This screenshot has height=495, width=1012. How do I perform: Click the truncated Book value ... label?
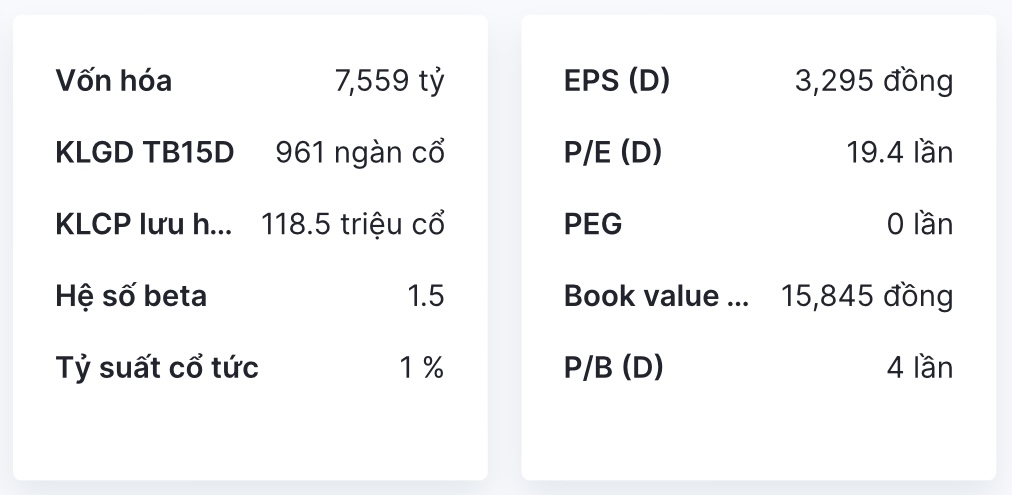(x=656, y=296)
